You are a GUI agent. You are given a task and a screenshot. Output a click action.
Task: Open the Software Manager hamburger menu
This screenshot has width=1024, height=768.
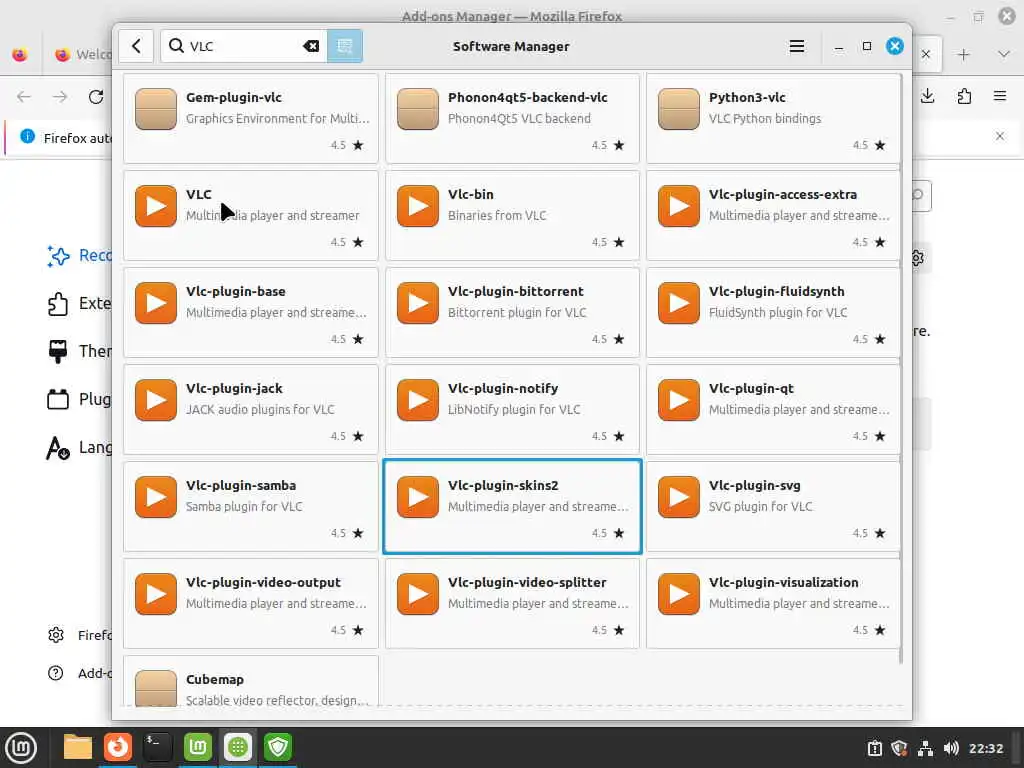click(x=797, y=46)
